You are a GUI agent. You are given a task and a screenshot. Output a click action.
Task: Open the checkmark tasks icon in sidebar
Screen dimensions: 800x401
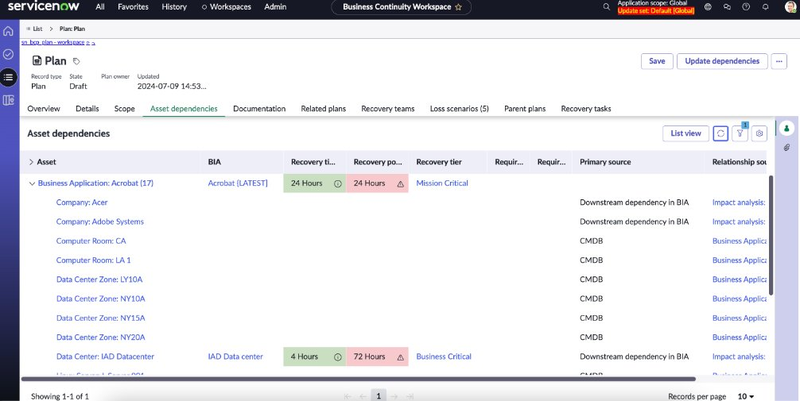pyautogui.click(x=8, y=54)
